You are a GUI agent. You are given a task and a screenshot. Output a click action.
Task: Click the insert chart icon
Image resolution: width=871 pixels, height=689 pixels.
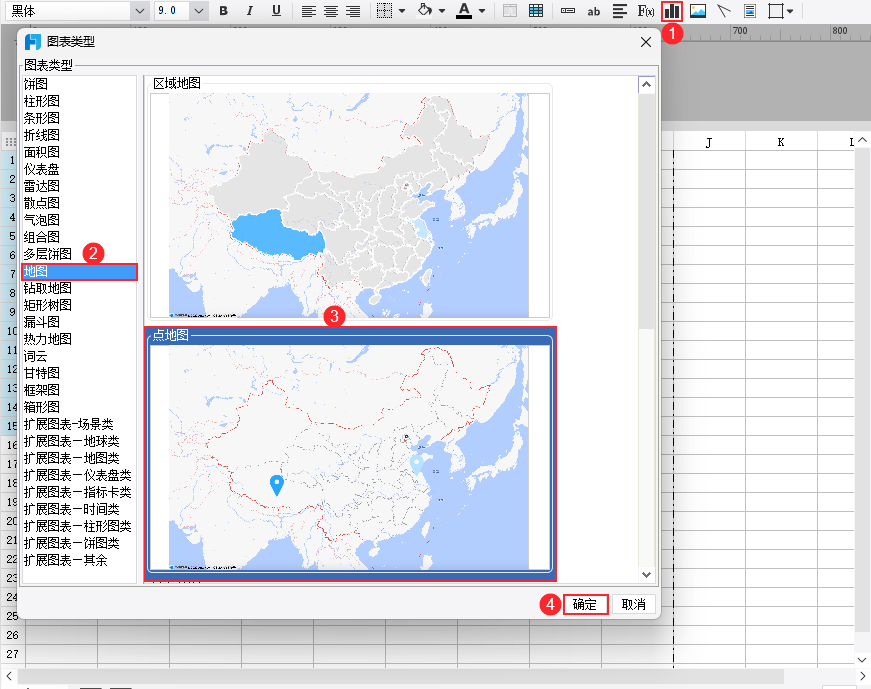[672, 11]
